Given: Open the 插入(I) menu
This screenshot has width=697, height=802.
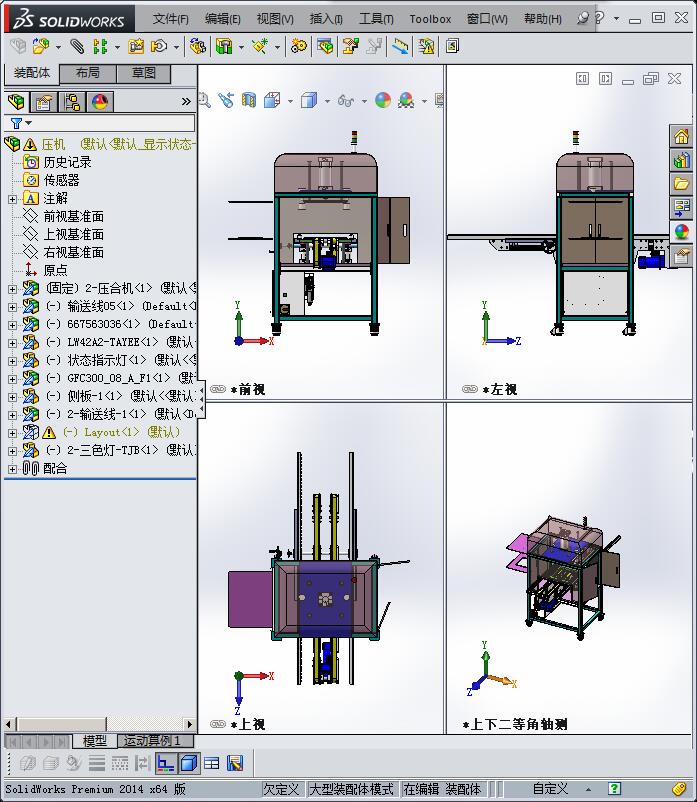Looking at the screenshot, I should (326, 19).
